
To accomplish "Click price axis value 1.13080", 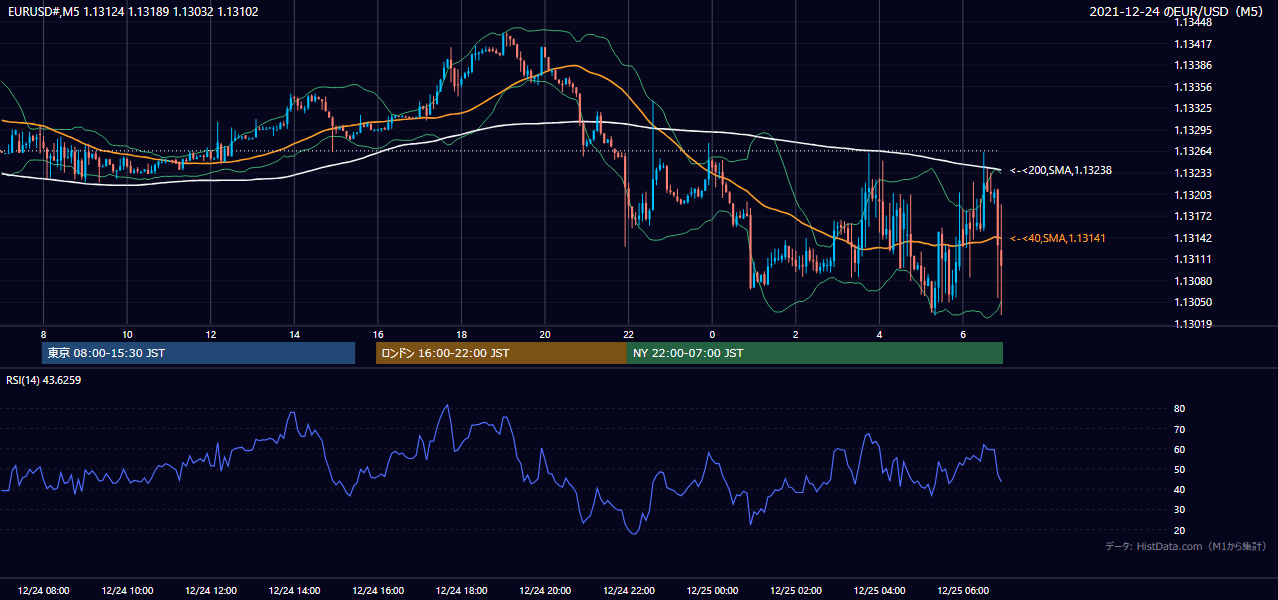I will tap(1194, 281).
